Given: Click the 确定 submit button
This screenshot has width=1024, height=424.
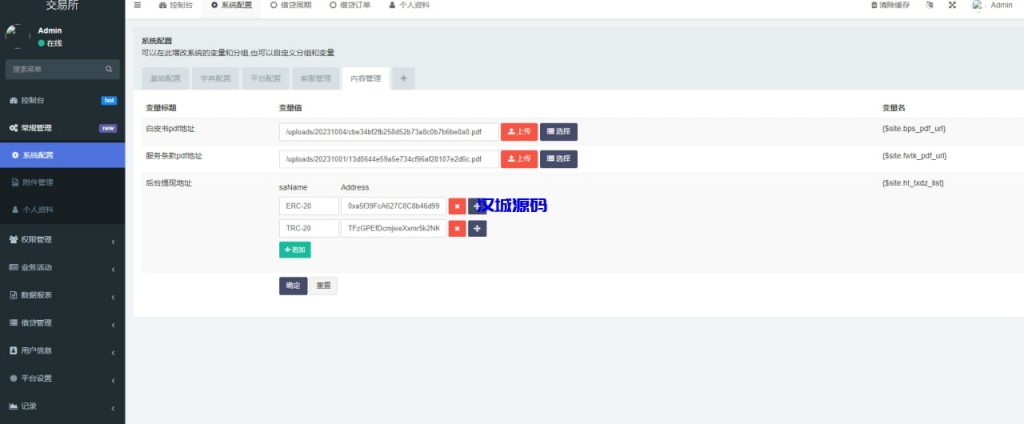Looking at the screenshot, I should [x=293, y=286].
